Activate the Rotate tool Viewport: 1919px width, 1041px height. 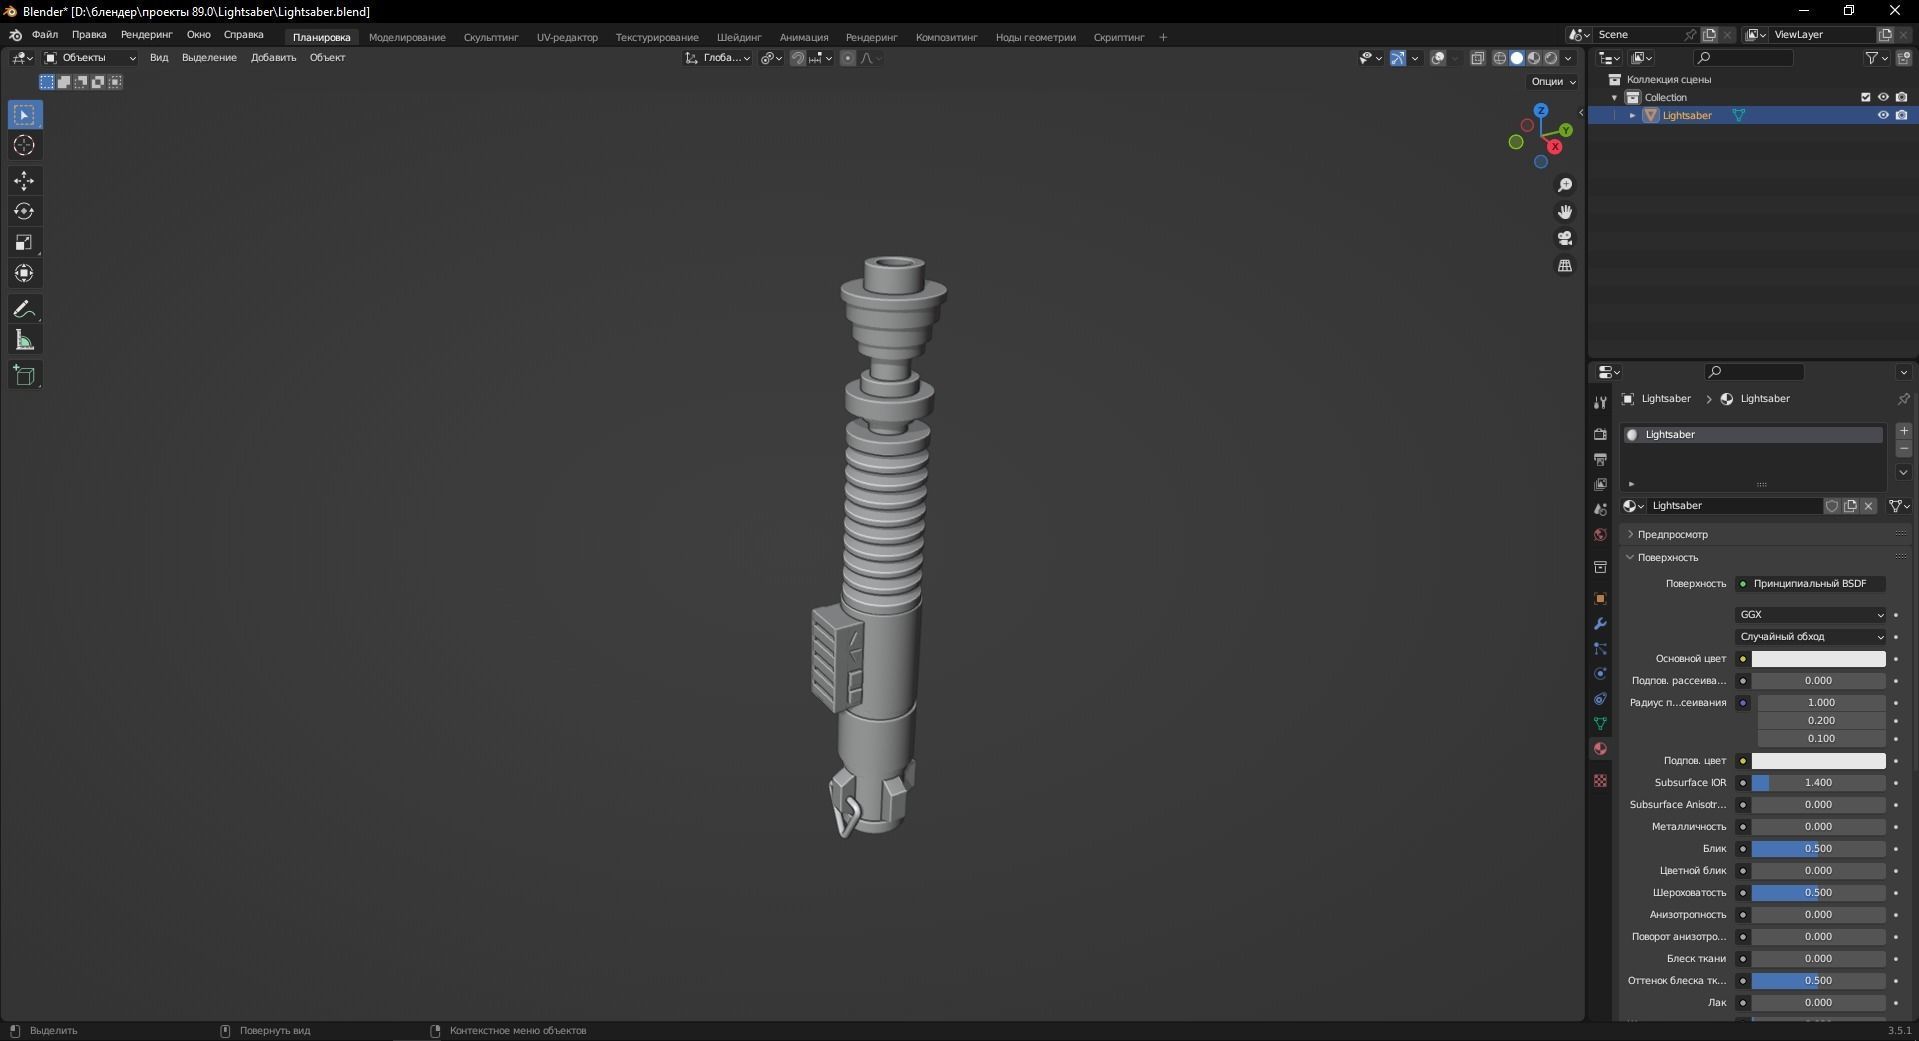(24, 212)
